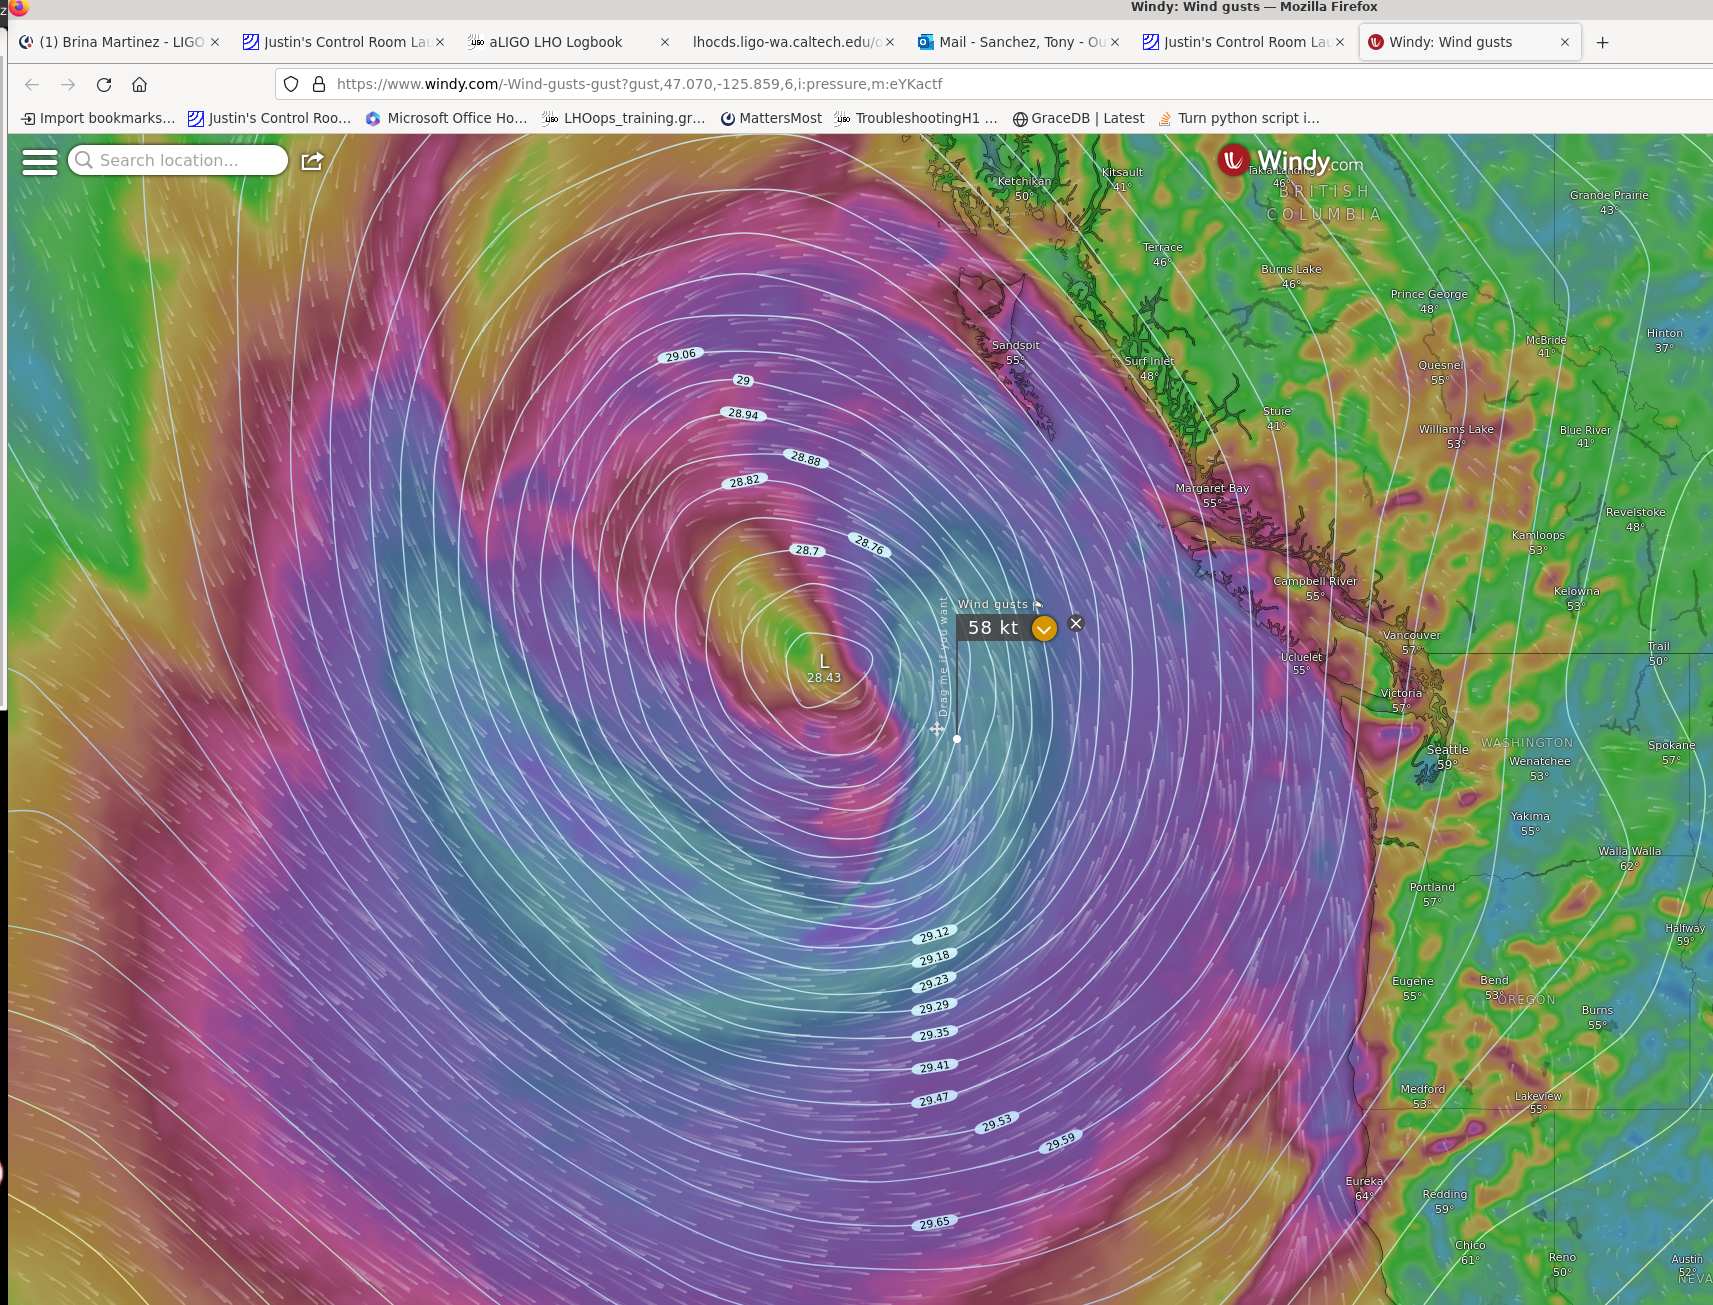Open the browser home page
This screenshot has height=1305, width=1713.
tap(140, 84)
